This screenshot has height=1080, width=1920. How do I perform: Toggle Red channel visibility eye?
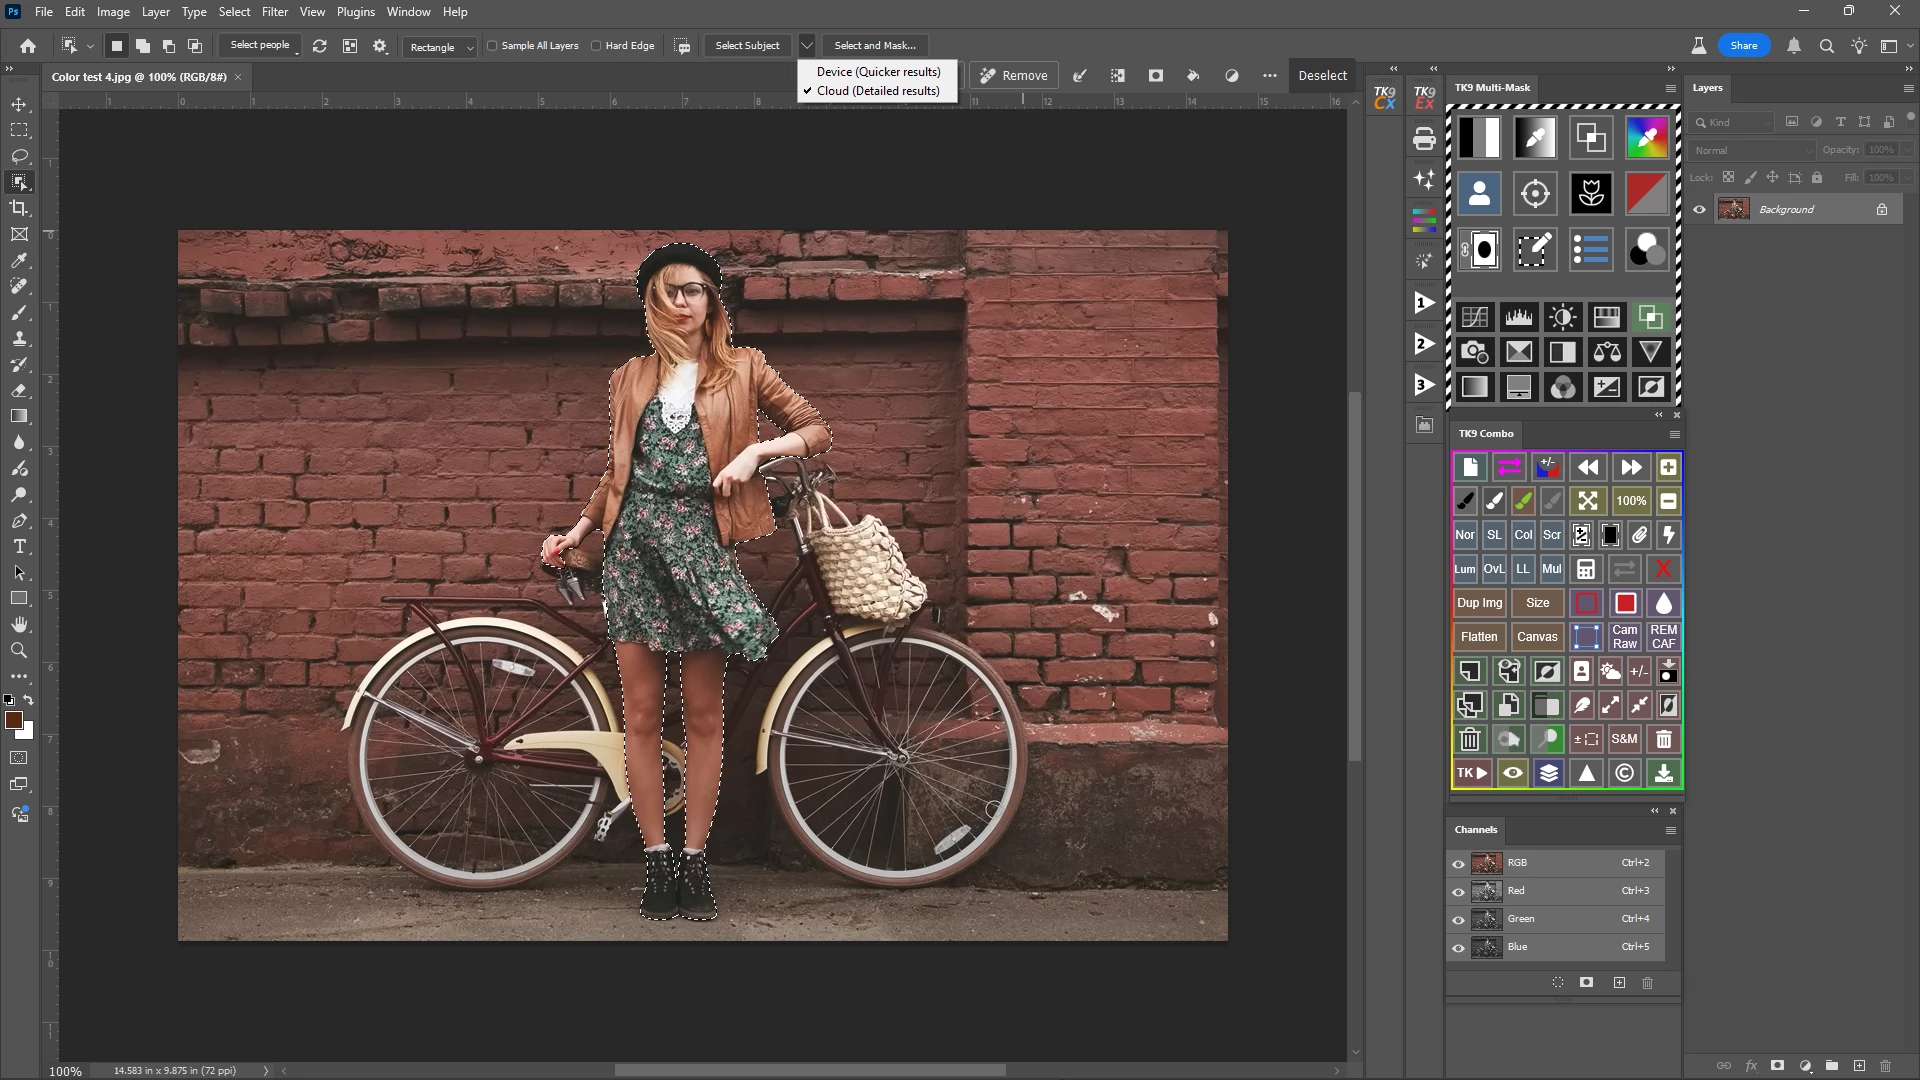tap(1458, 892)
